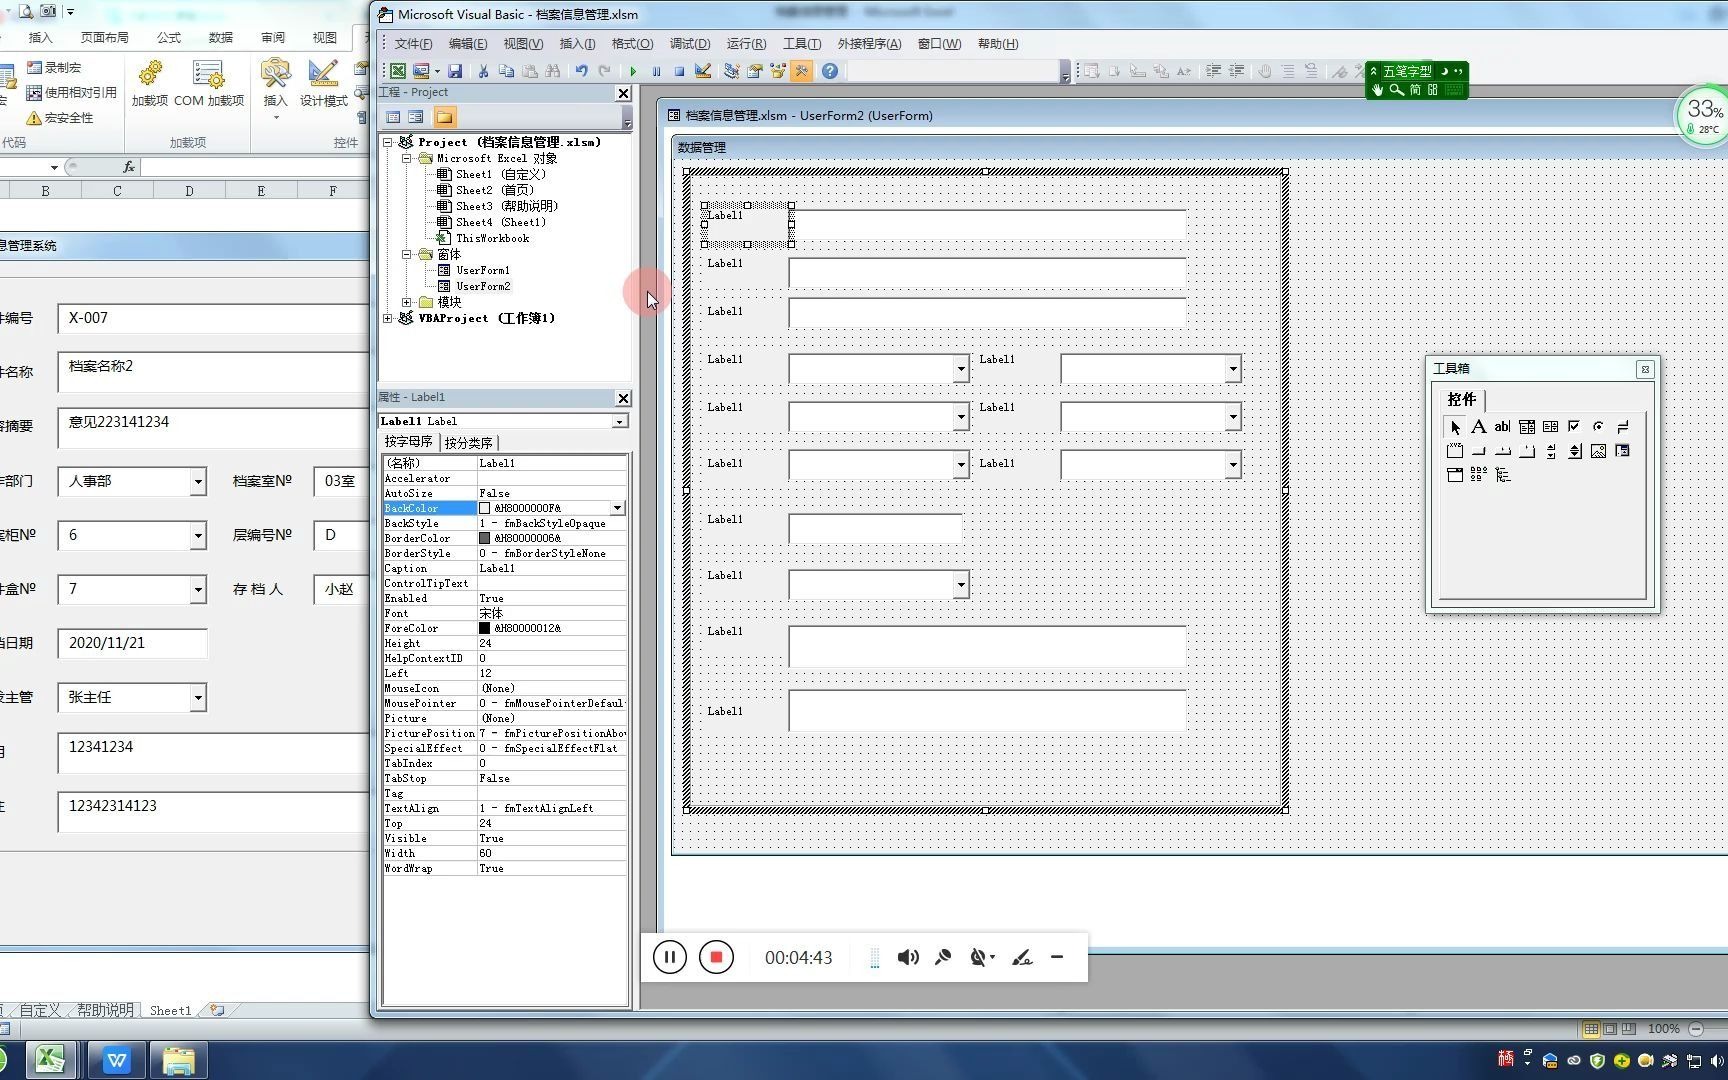Select the Image tool in the Toolbox
The image size is (1728, 1080).
click(x=1598, y=451)
